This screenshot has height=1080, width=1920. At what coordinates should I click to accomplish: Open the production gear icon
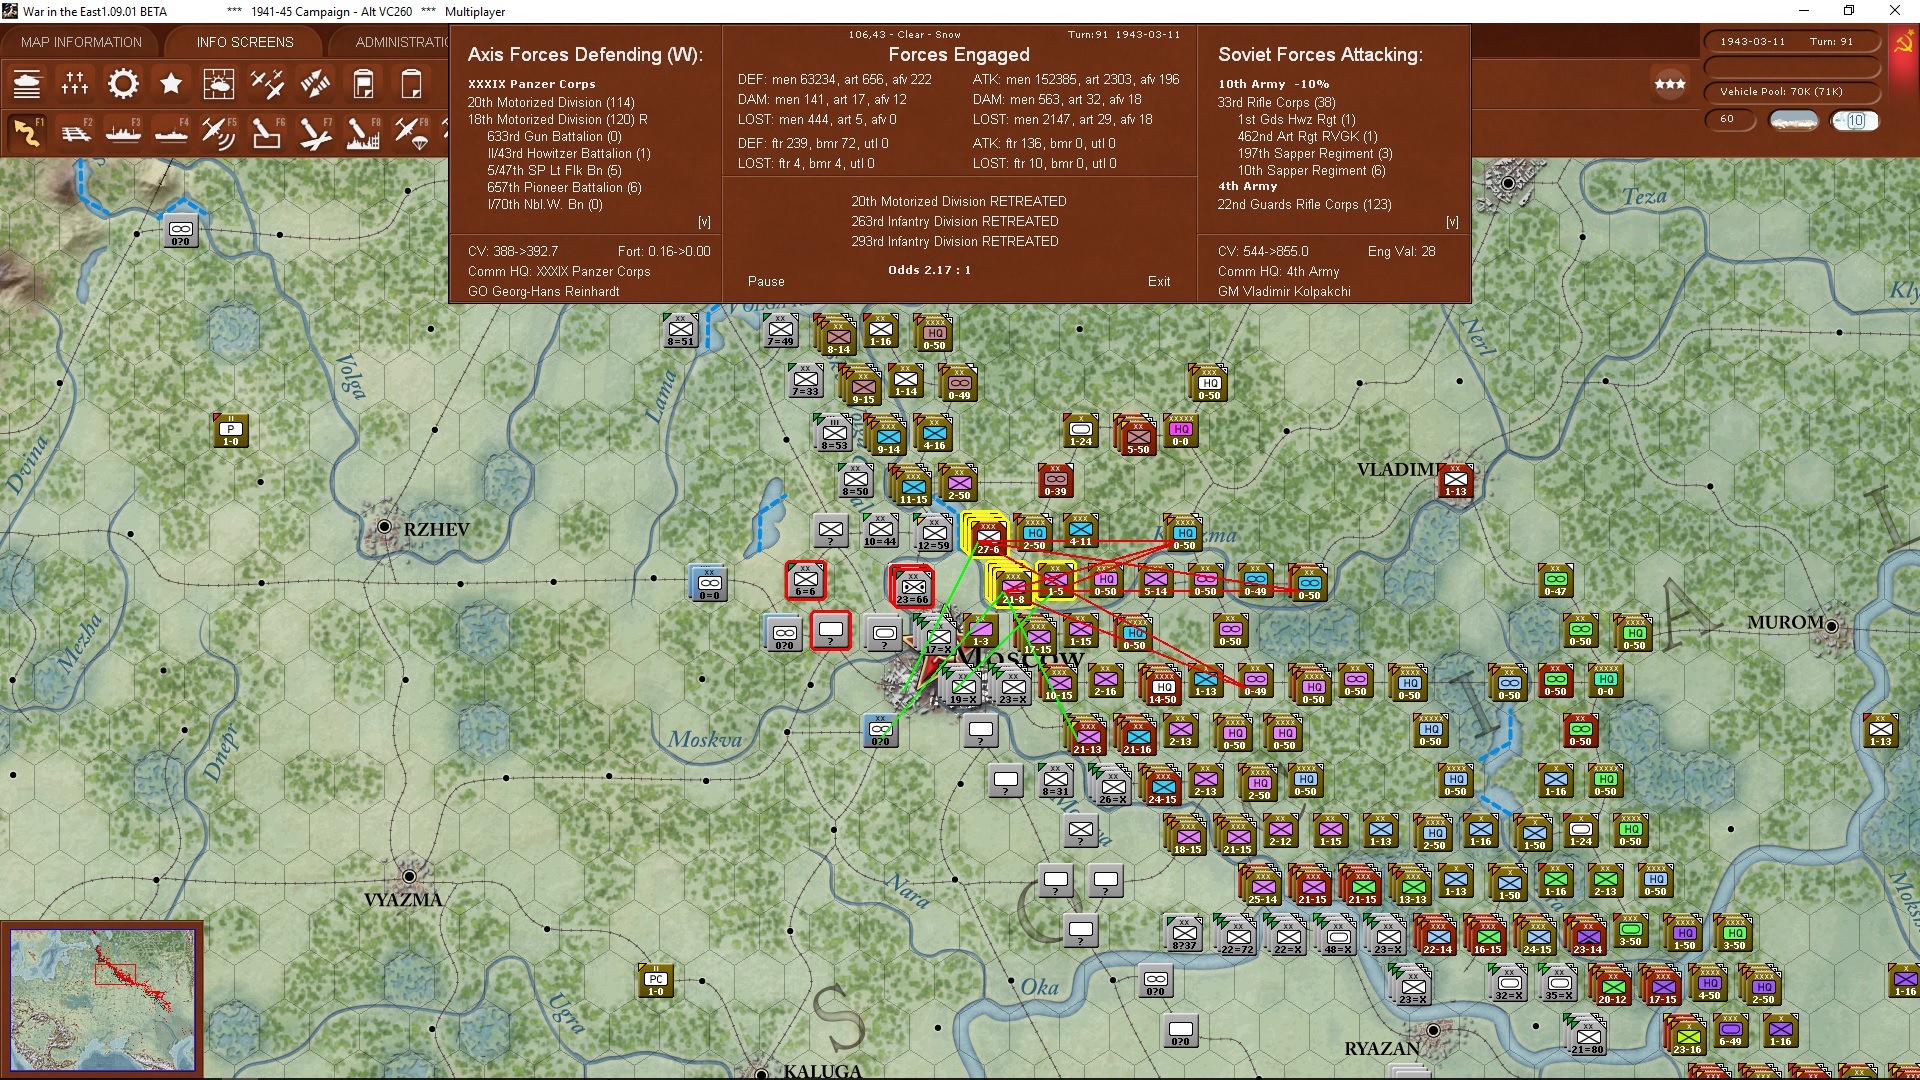tap(123, 84)
